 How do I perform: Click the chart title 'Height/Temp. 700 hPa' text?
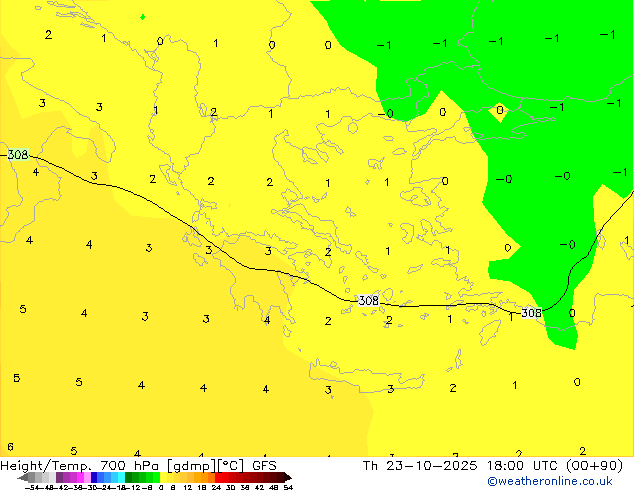coord(80,466)
